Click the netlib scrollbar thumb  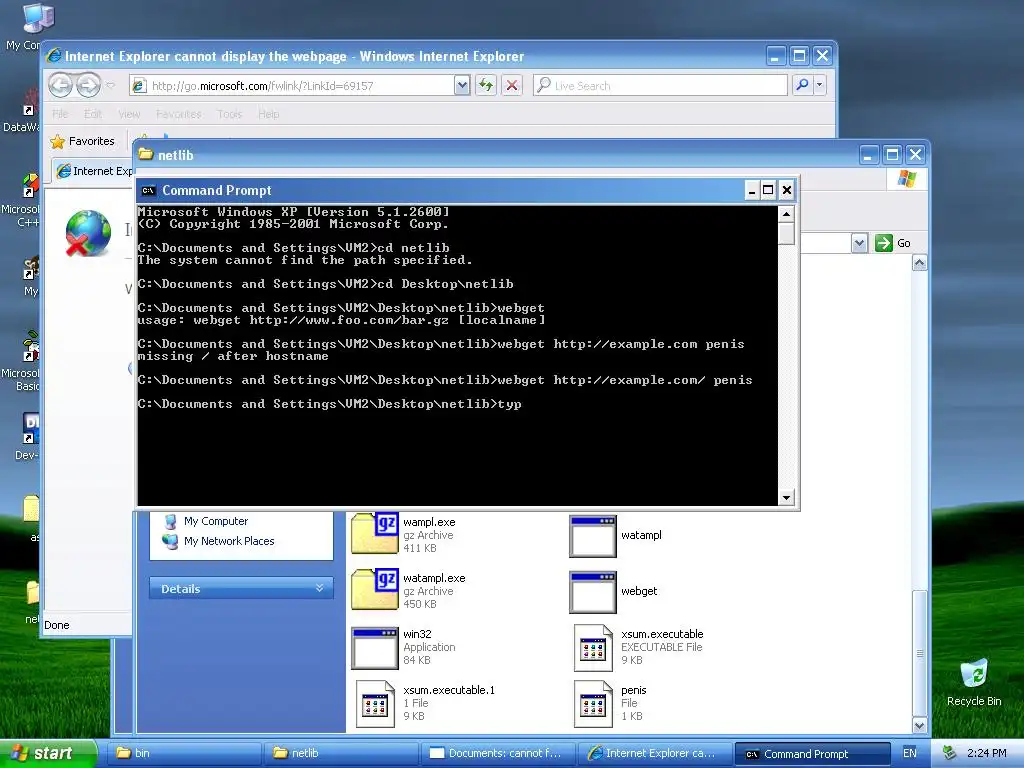pyautogui.click(x=920, y=653)
